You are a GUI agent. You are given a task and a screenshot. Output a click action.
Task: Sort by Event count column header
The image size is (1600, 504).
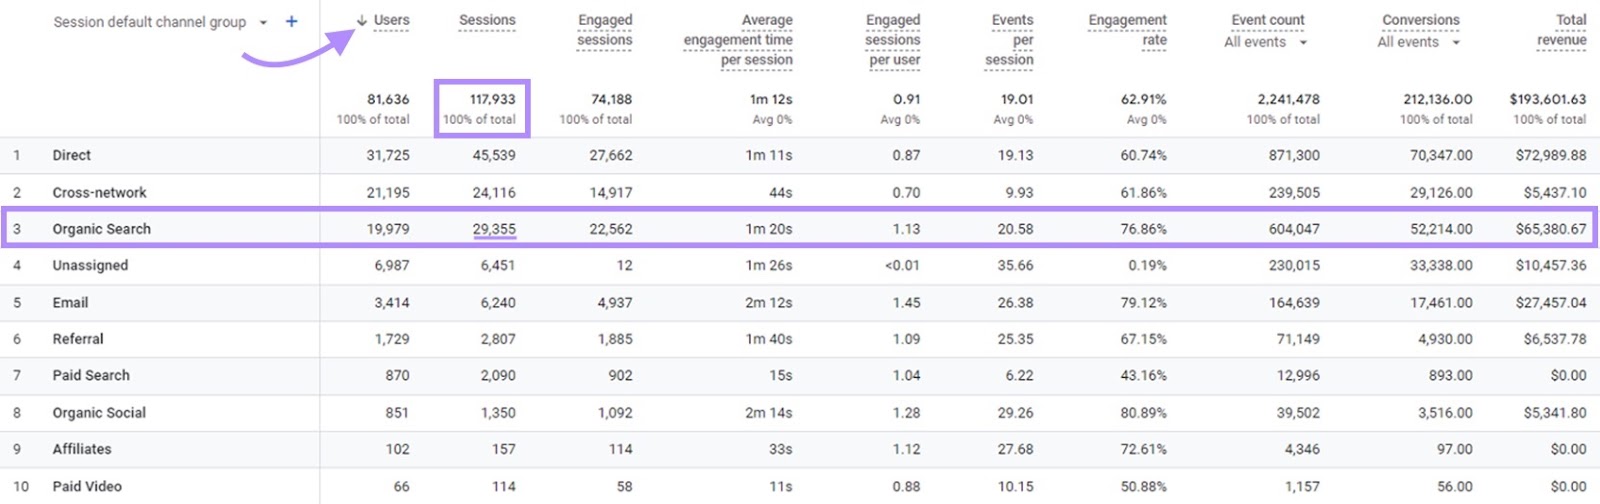(1268, 20)
